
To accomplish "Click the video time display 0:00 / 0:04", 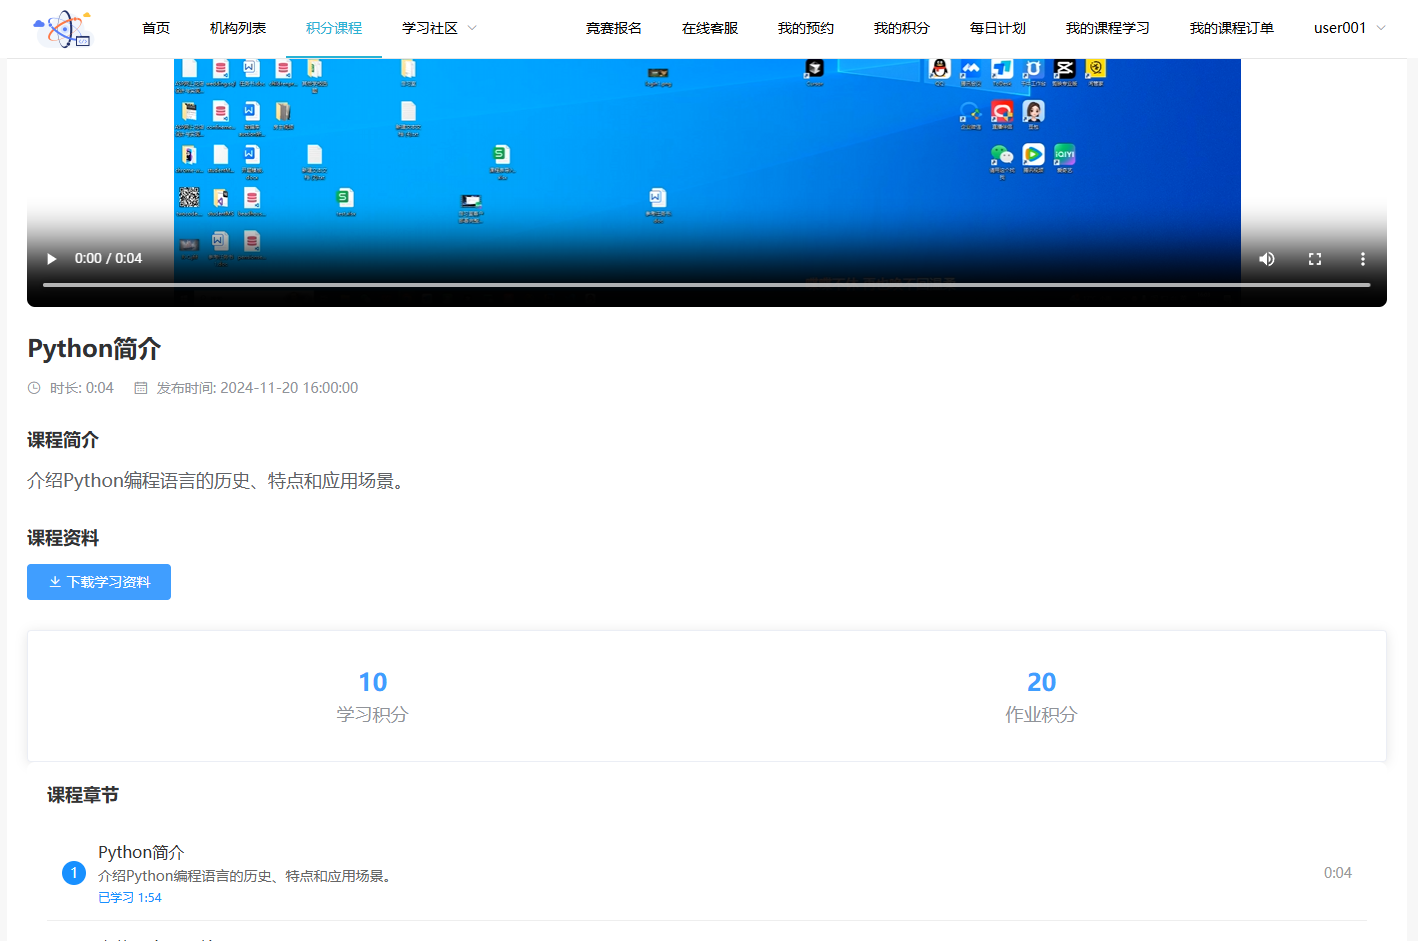I will (x=108, y=258).
